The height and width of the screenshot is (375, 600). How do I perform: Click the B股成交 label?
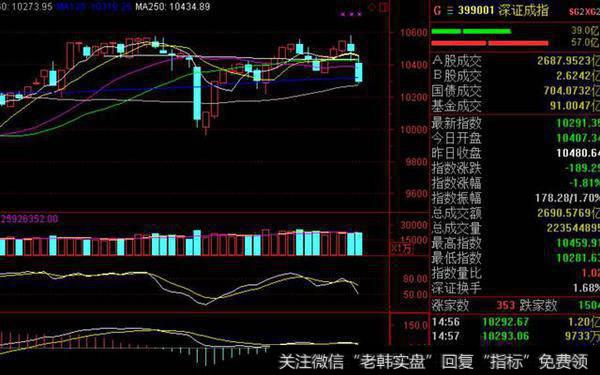pos(457,76)
